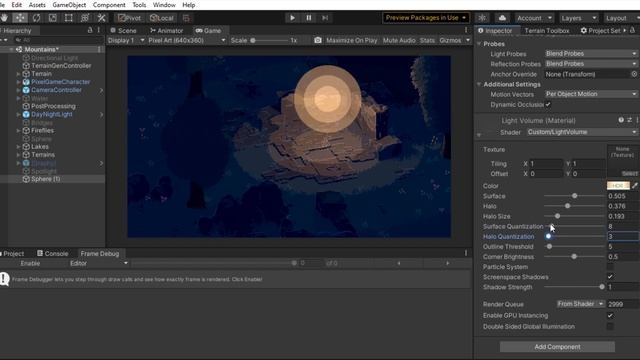Pick Color with eyedropper
640x360 pixels.
[635, 186]
